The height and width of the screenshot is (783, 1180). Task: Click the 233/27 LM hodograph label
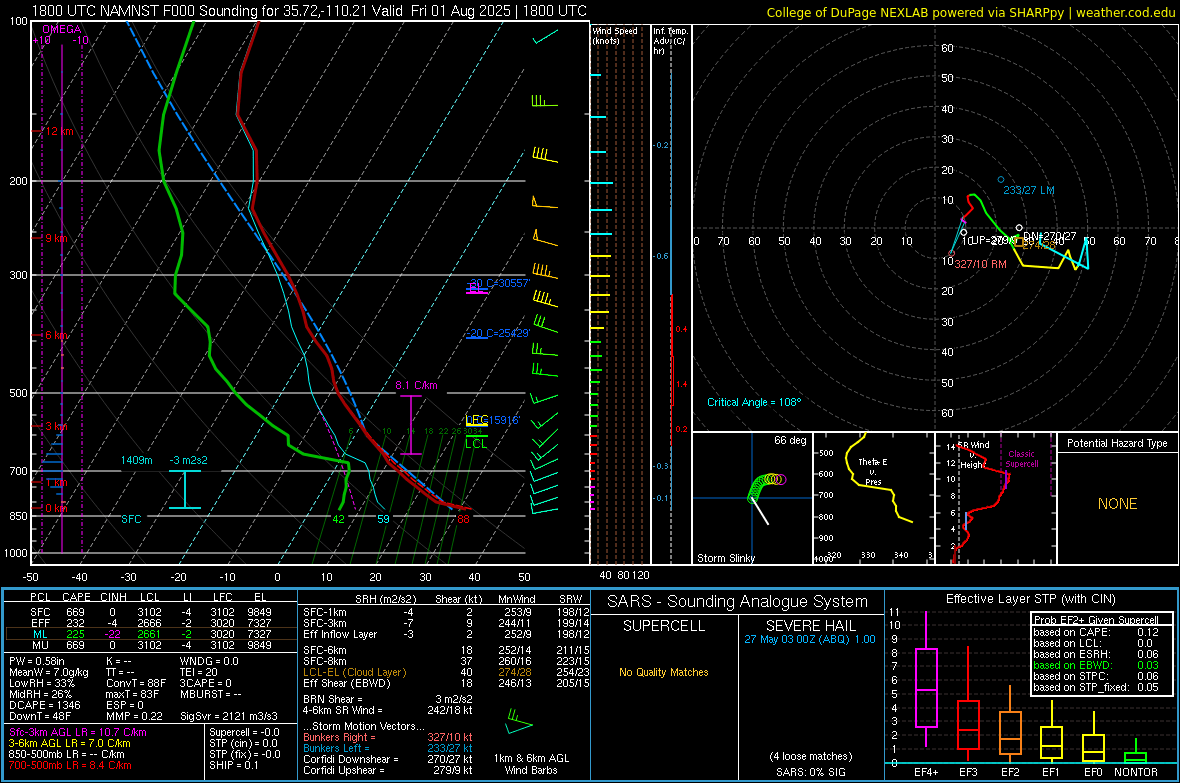click(1029, 190)
